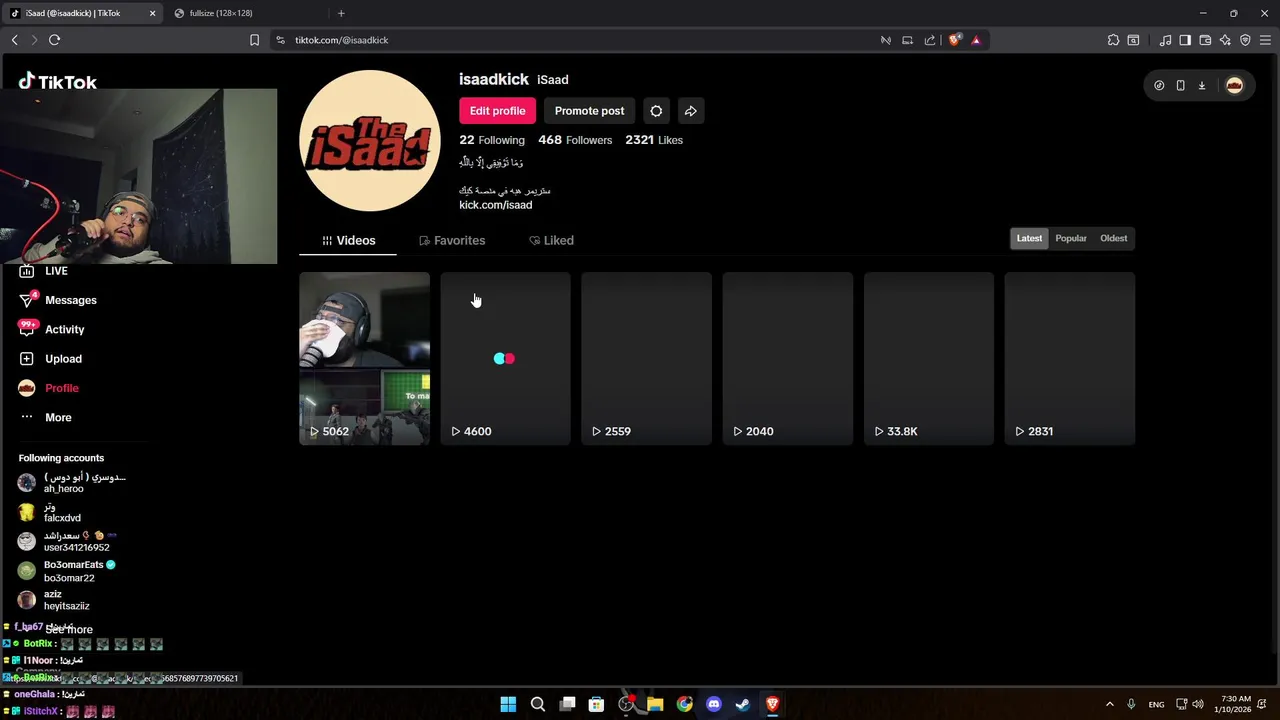
Task: Show hidden system tray icons
Action: tap(1109, 704)
